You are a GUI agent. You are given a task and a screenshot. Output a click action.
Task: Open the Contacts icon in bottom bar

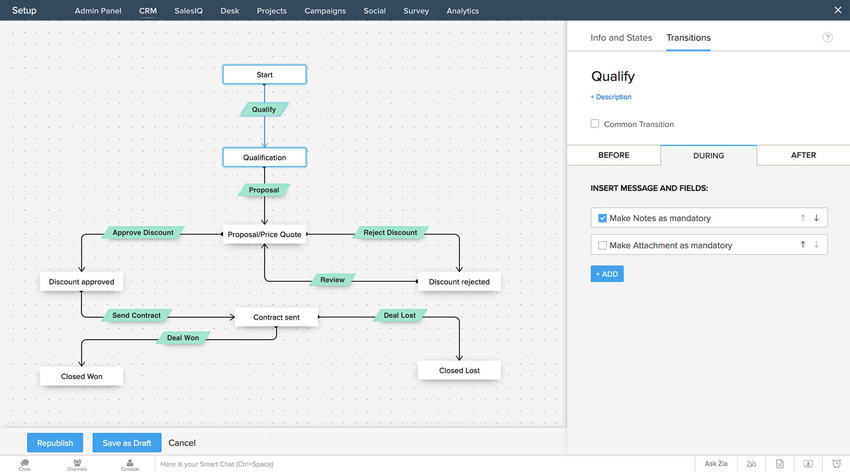pos(130,464)
